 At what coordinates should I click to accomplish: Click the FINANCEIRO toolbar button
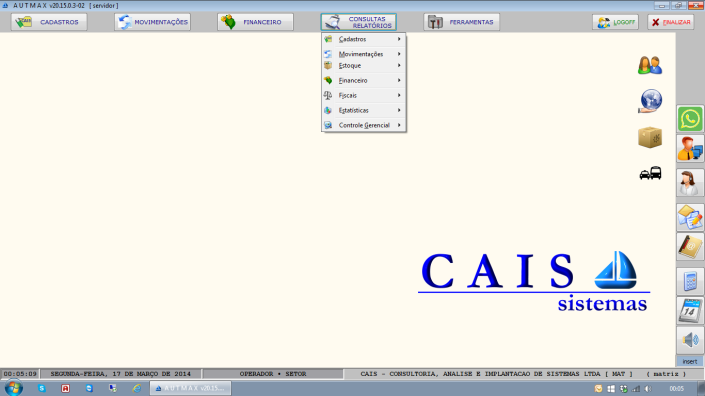tap(255, 22)
